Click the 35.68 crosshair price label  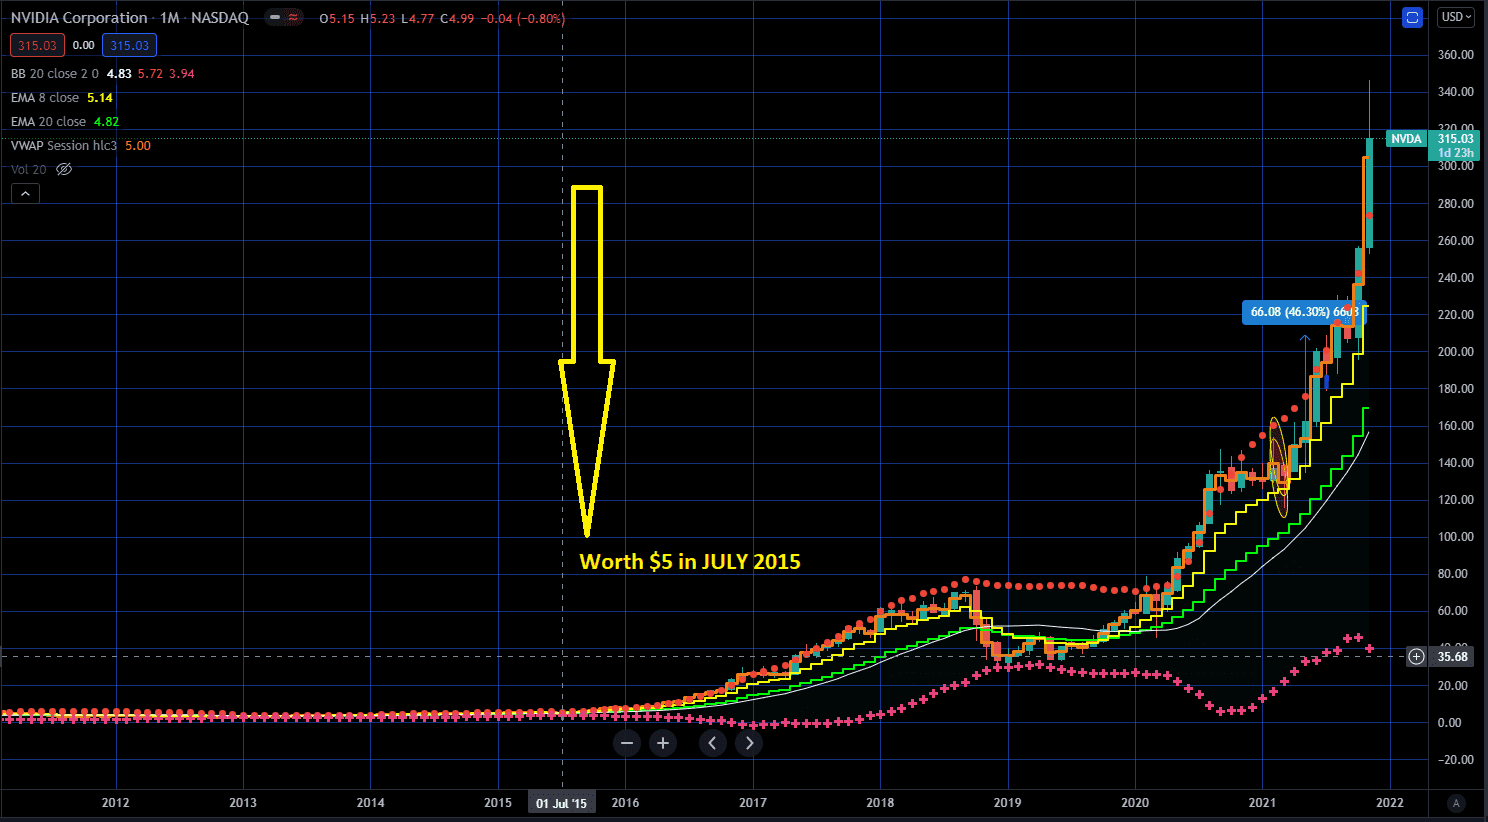pos(1453,657)
